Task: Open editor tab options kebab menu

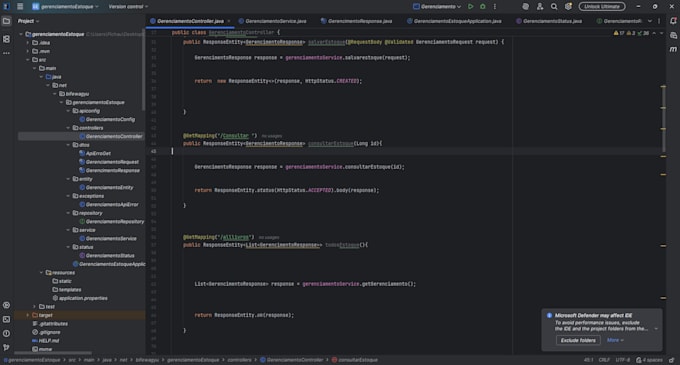Action: [659, 21]
